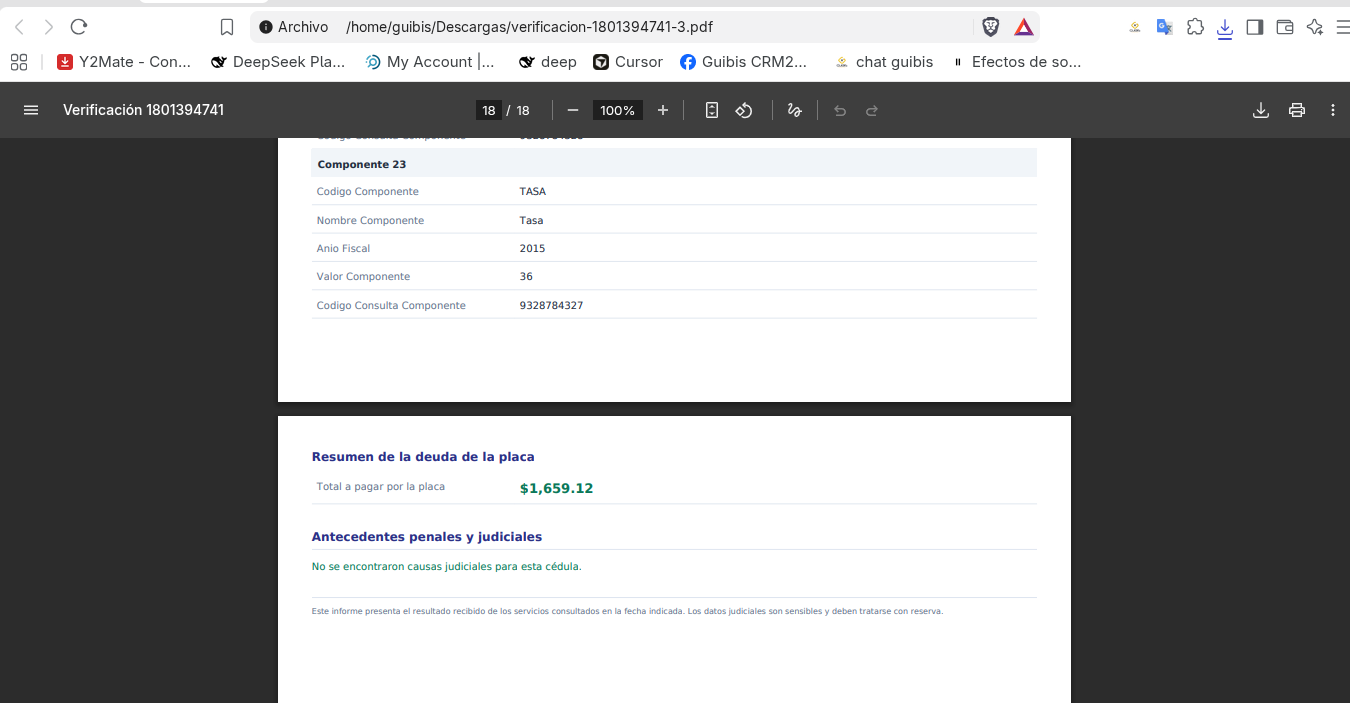Open the Brave Wallet
1350x703 pixels.
tap(1285, 27)
